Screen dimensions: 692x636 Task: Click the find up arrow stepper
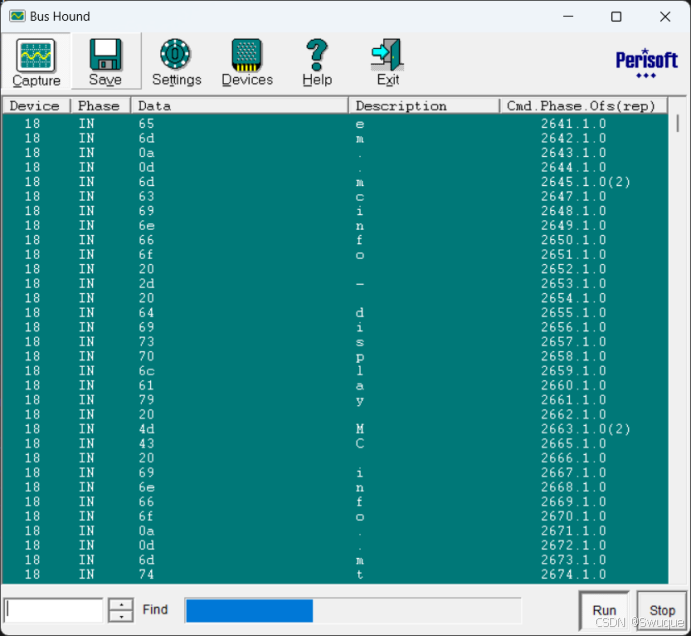tap(121, 604)
